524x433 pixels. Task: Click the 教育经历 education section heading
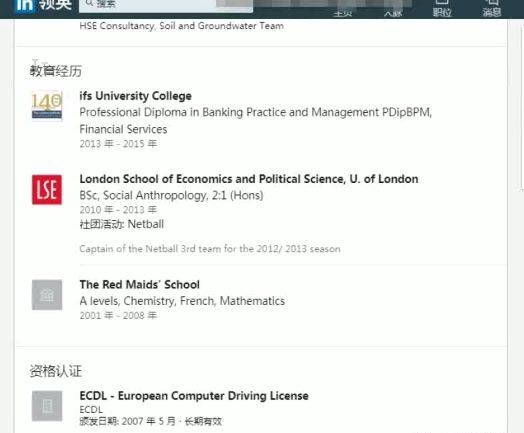(x=55, y=71)
